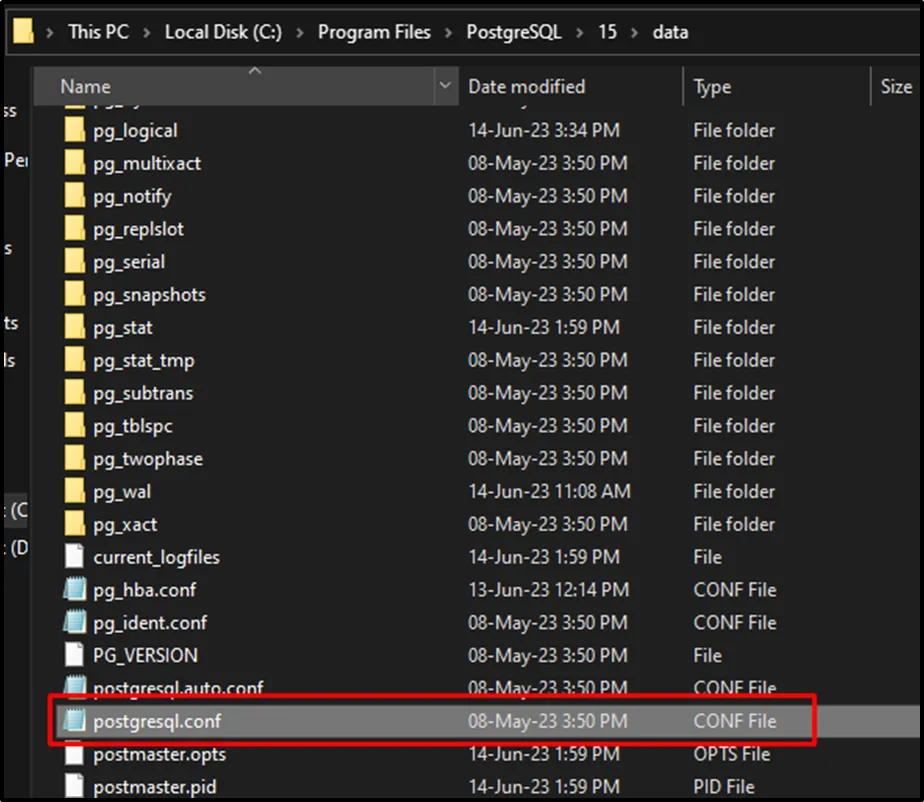The width and height of the screenshot is (924, 802).
Task: Go to the 15 folder breadcrumb
Action: coord(607,32)
